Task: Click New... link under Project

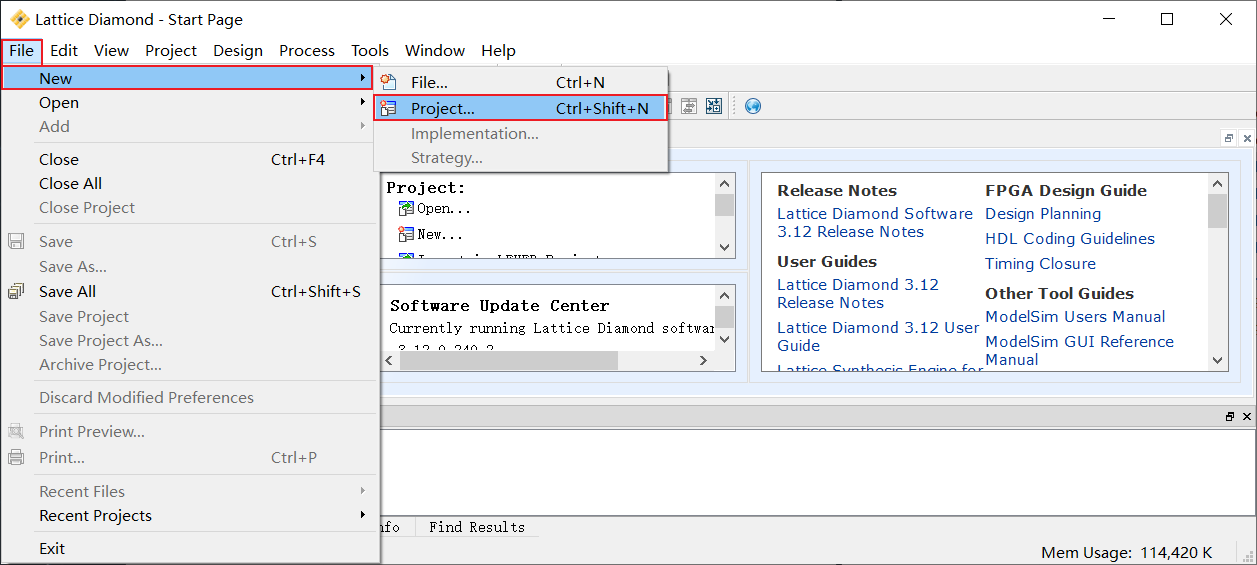Action: pyautogui.click(x=440, y=234)
